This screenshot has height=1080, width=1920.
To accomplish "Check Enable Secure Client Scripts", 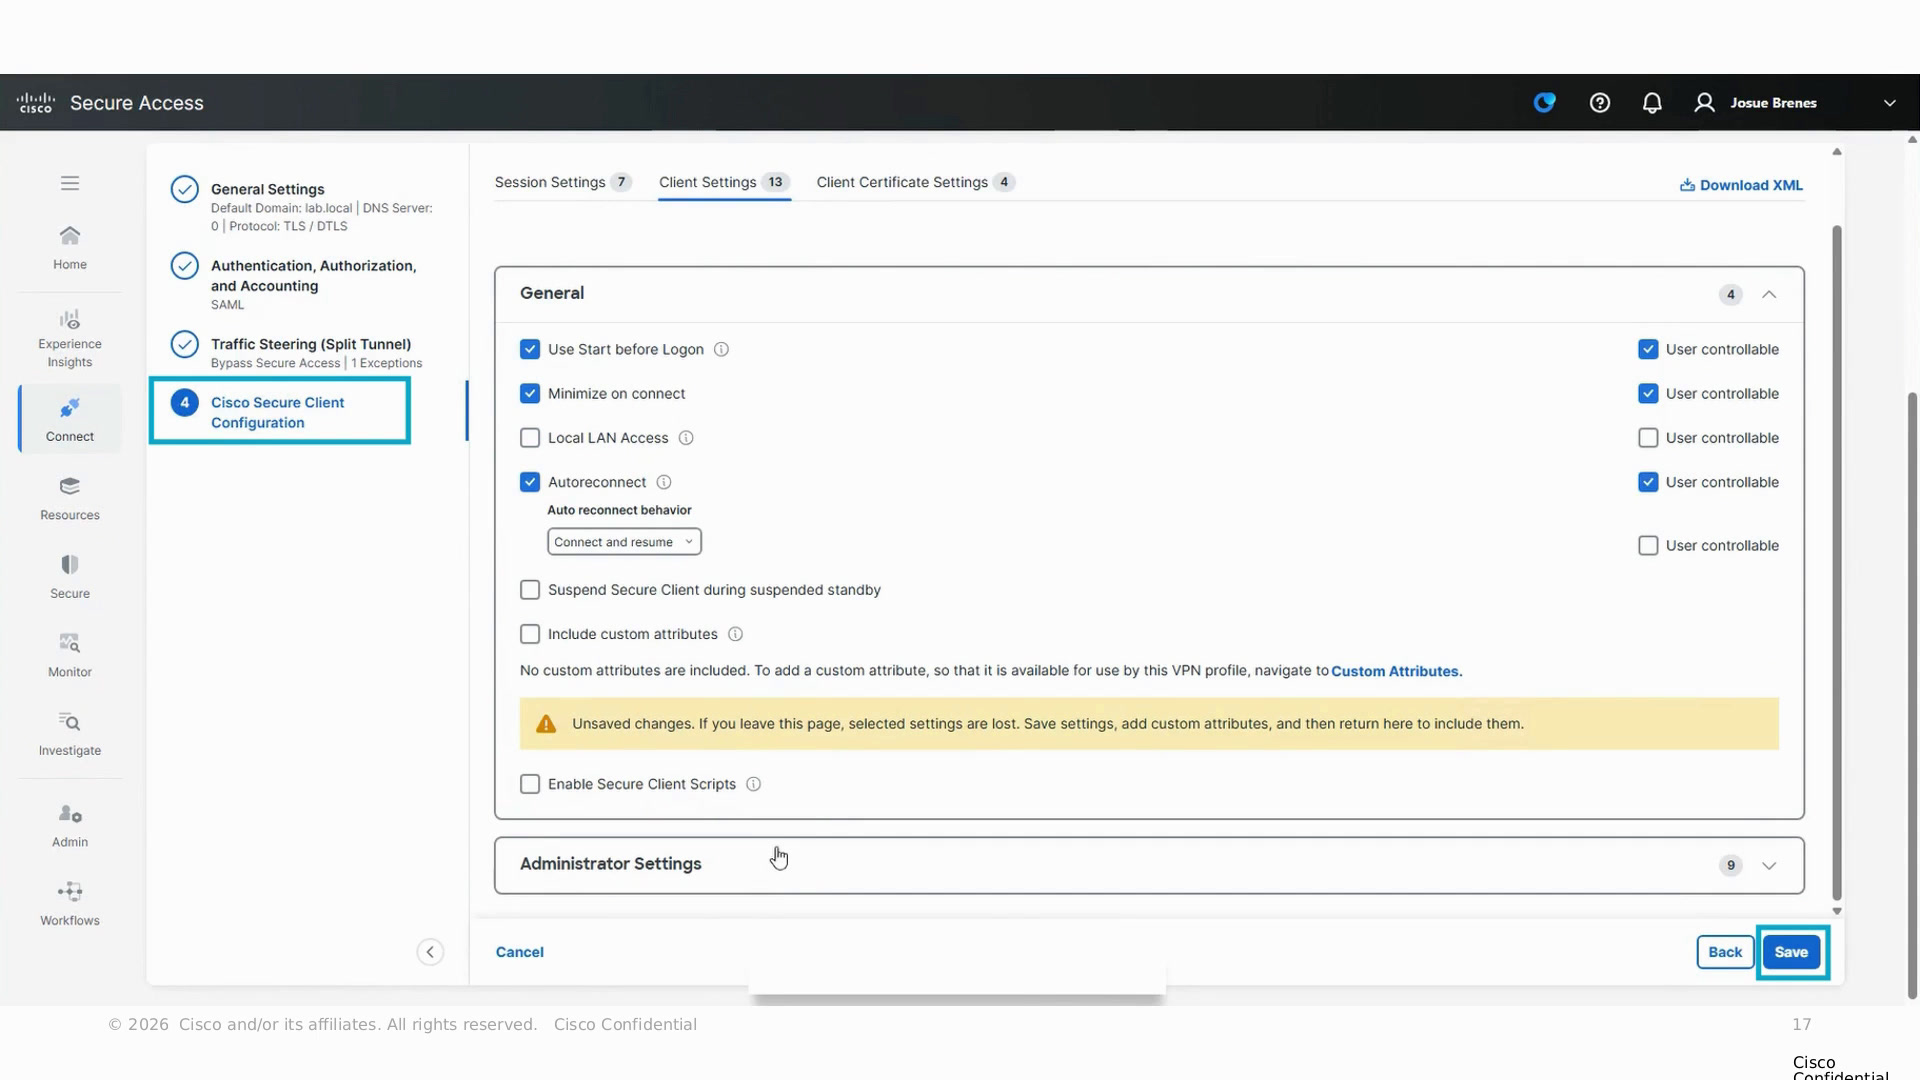I will [x=530, y=784].
